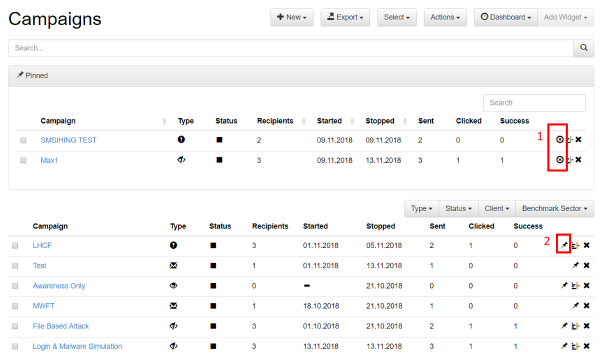Viewport: 600px width, 360px height.
Task: Click the envelope type icon of Test
Action: tap(173, 265)
